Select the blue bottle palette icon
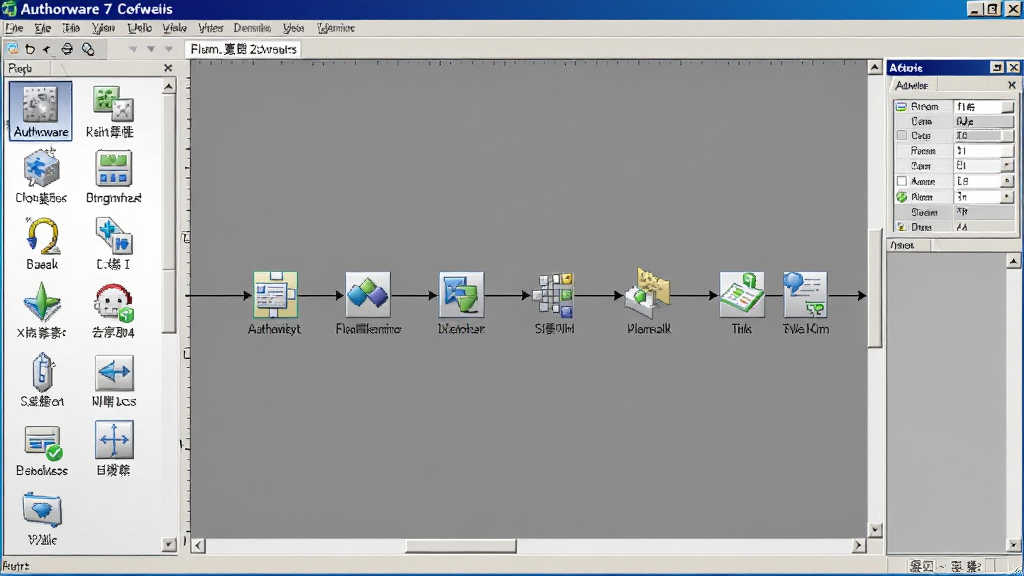Image resolution: width=1024 pixels, height=576 pixels. tap(42, 372)
